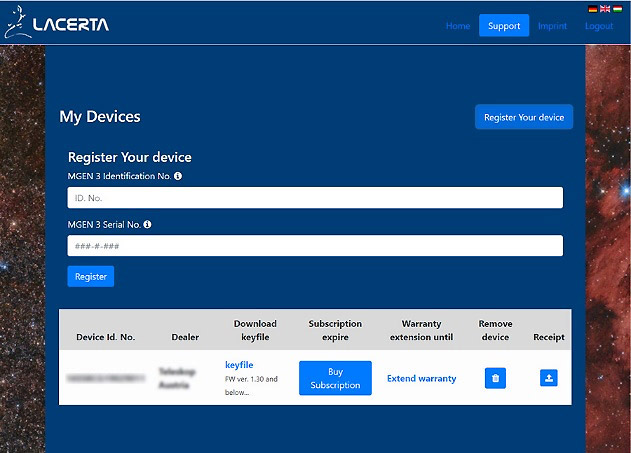Select the Subscription expire column header
This screenshot has height=453, width=631.
click(335, 330)
